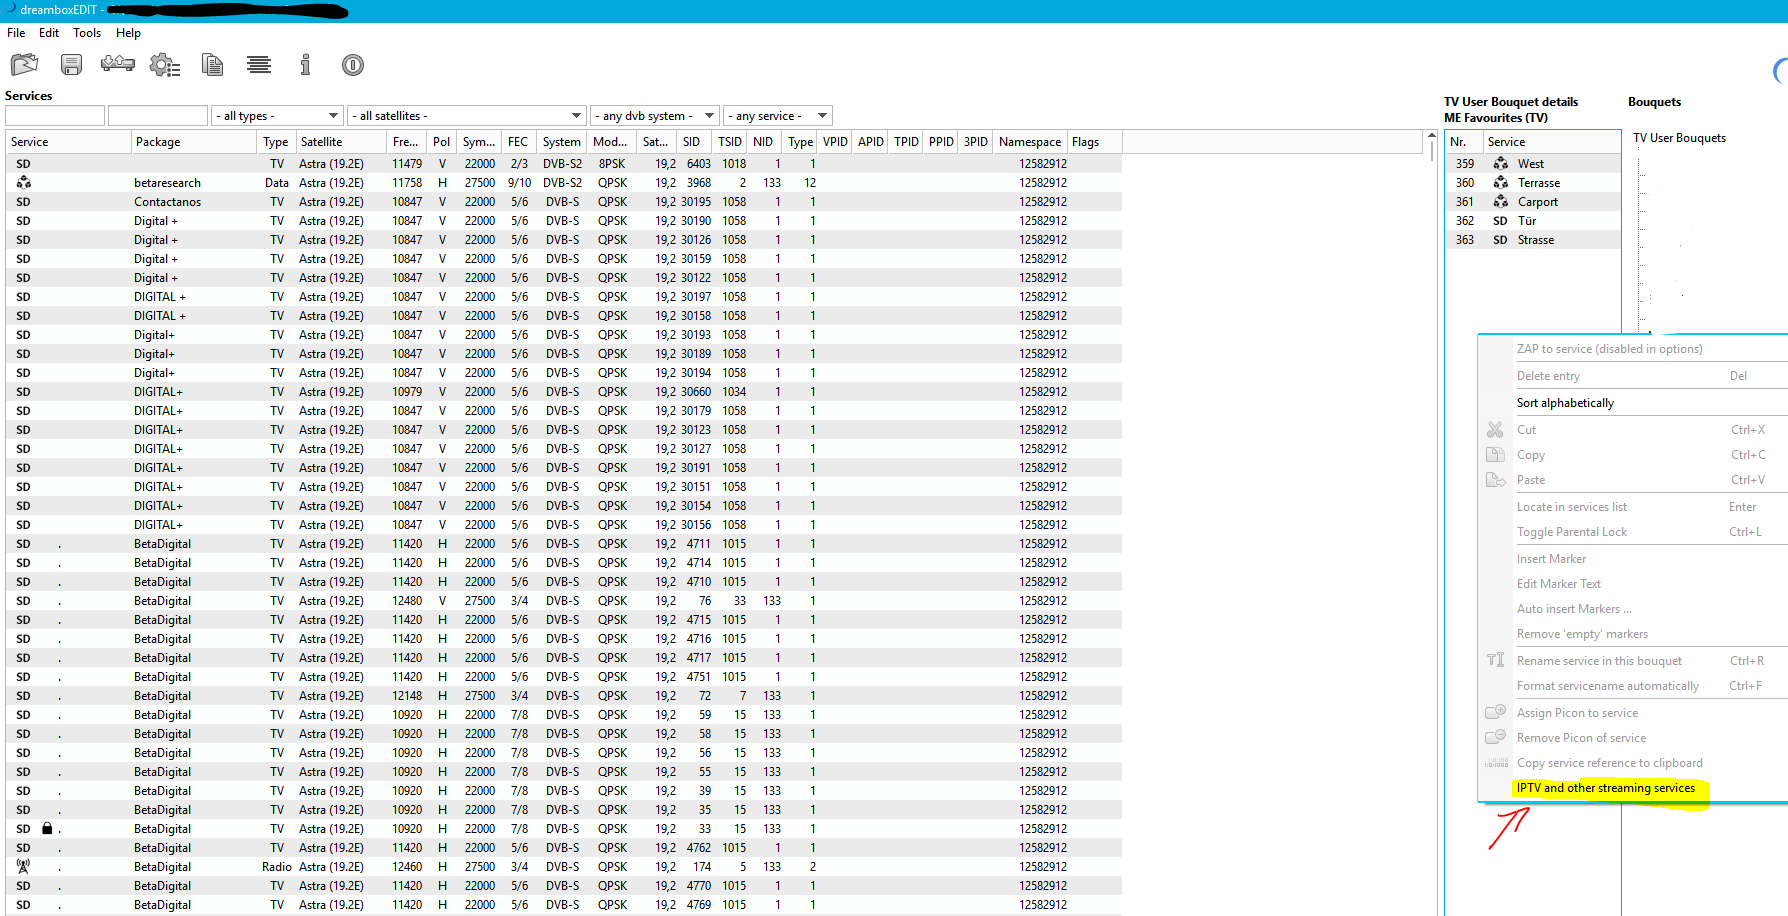Open the 'any service' filter dropdown
Screen dimensions: 1788x916
[x=778, y=116]
